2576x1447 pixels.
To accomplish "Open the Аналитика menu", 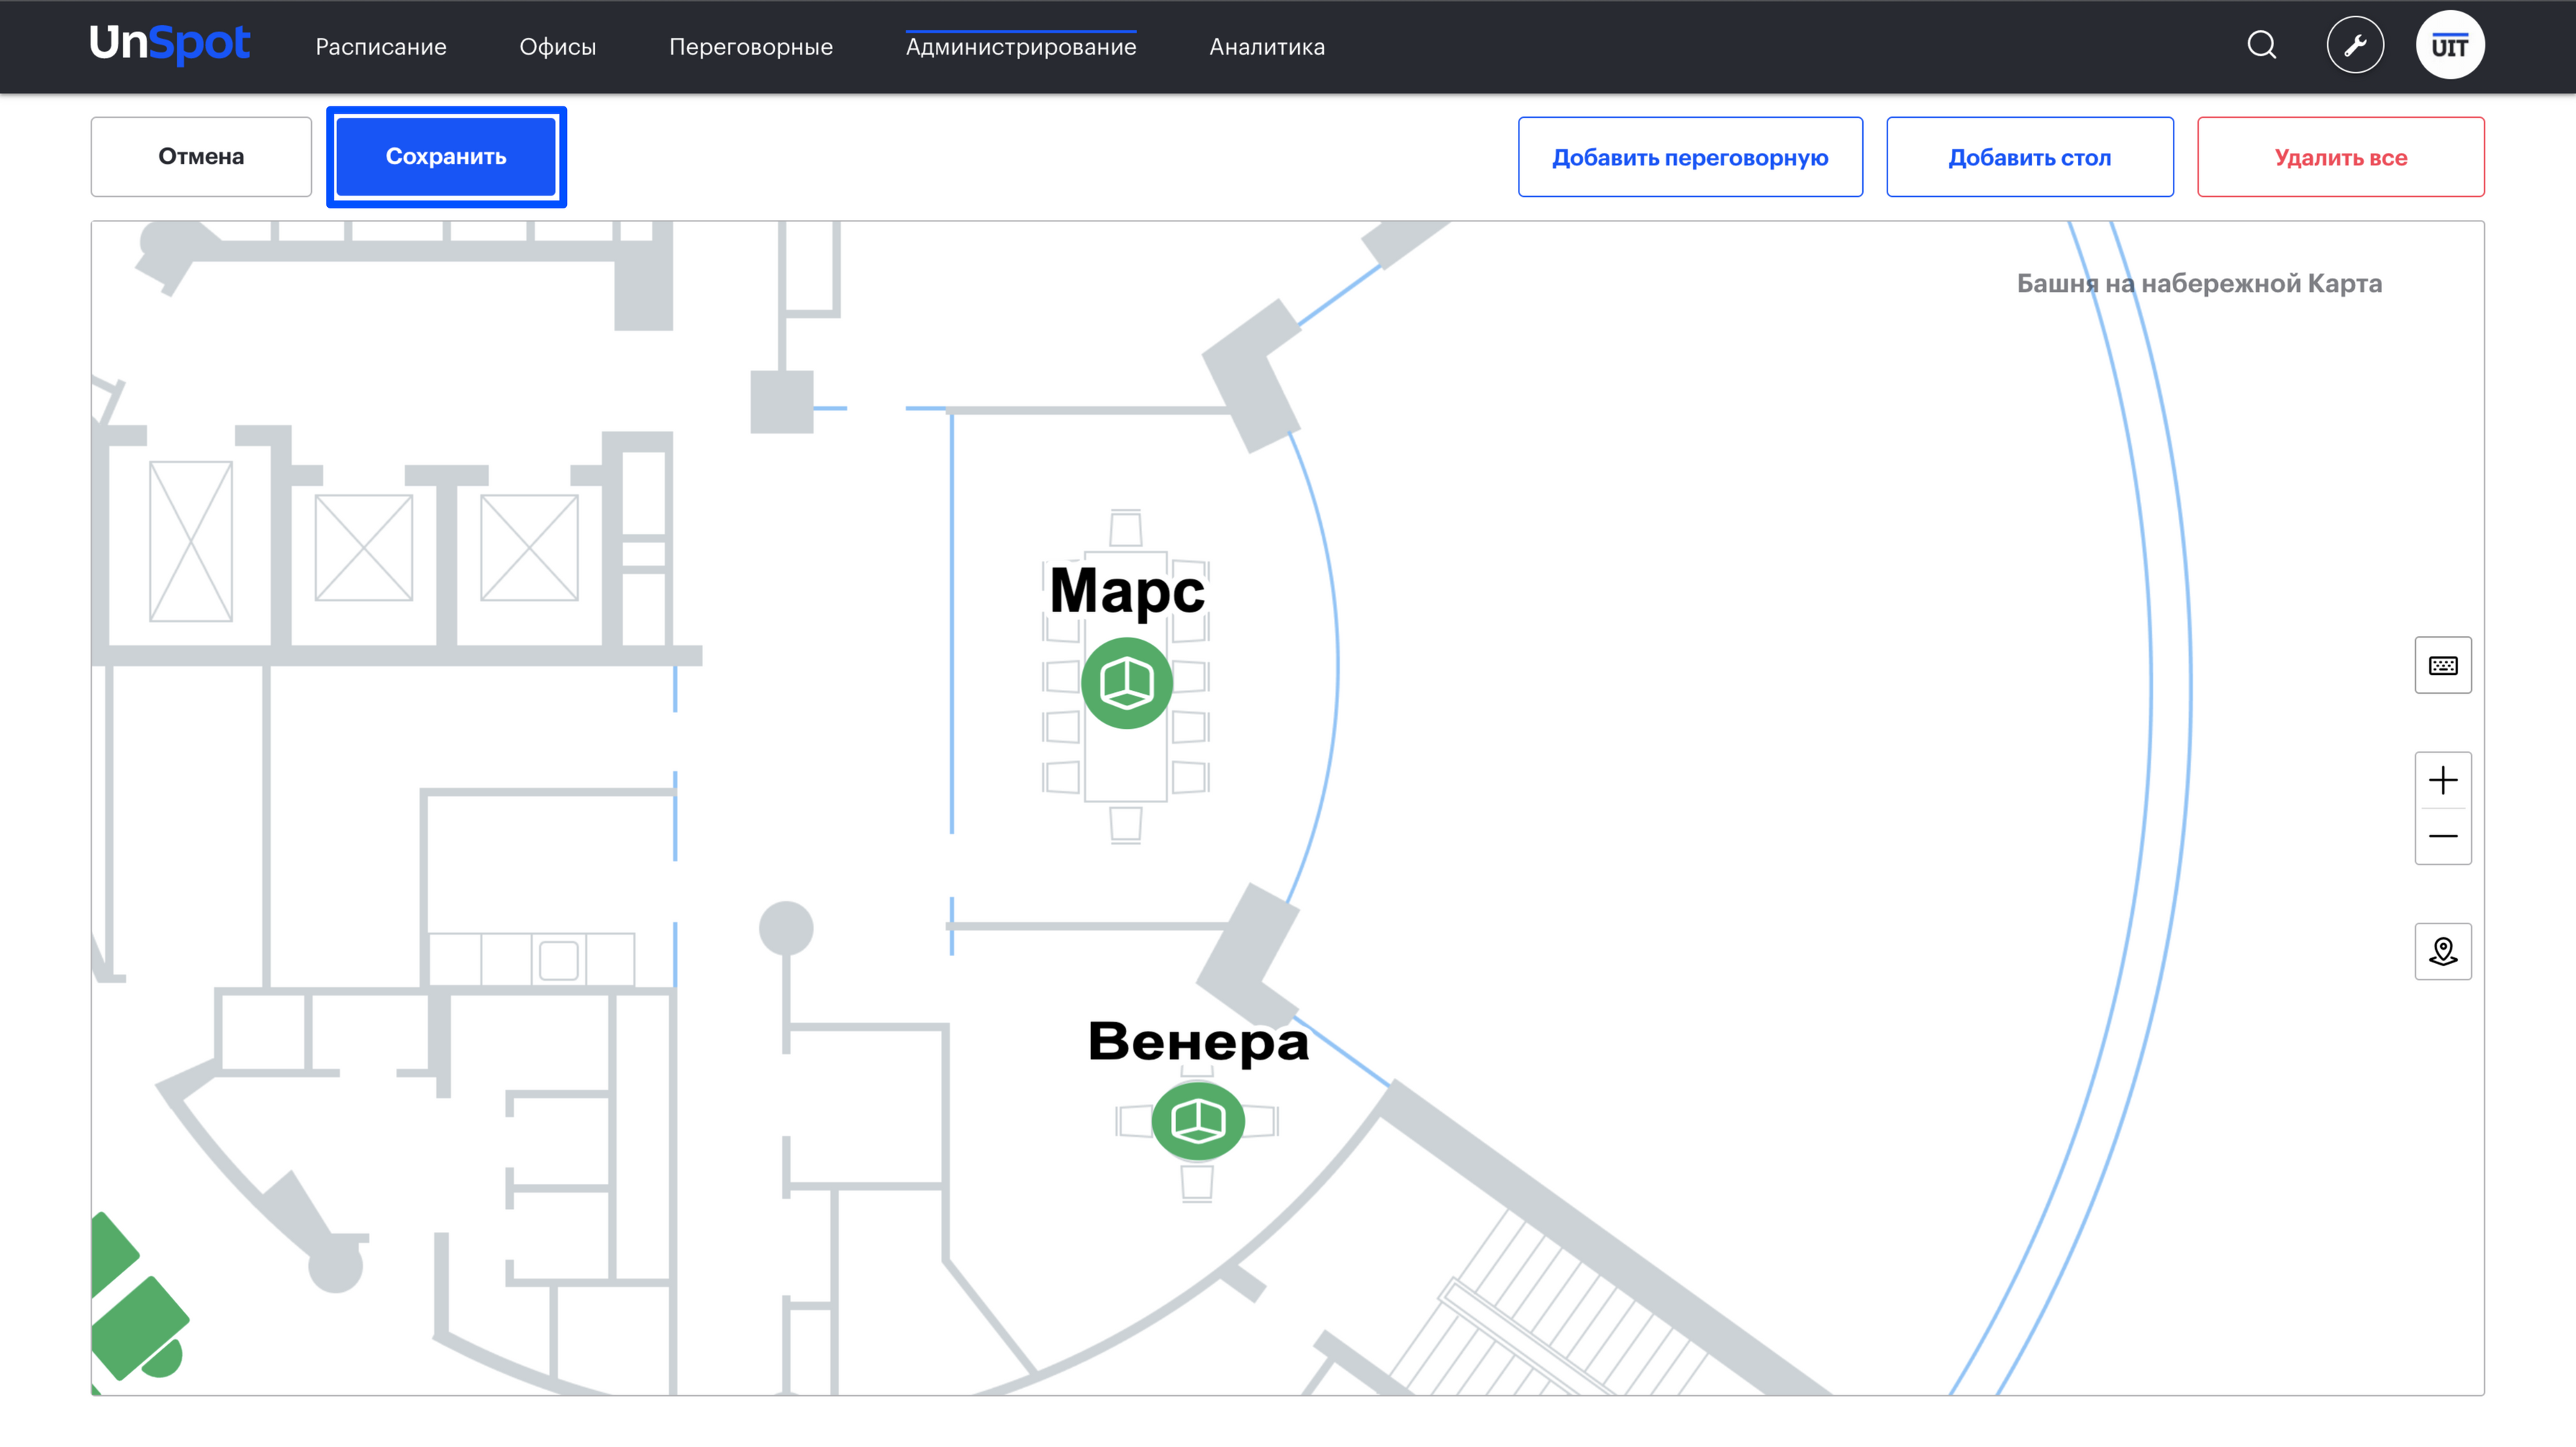I will (x=1267, y=47).
